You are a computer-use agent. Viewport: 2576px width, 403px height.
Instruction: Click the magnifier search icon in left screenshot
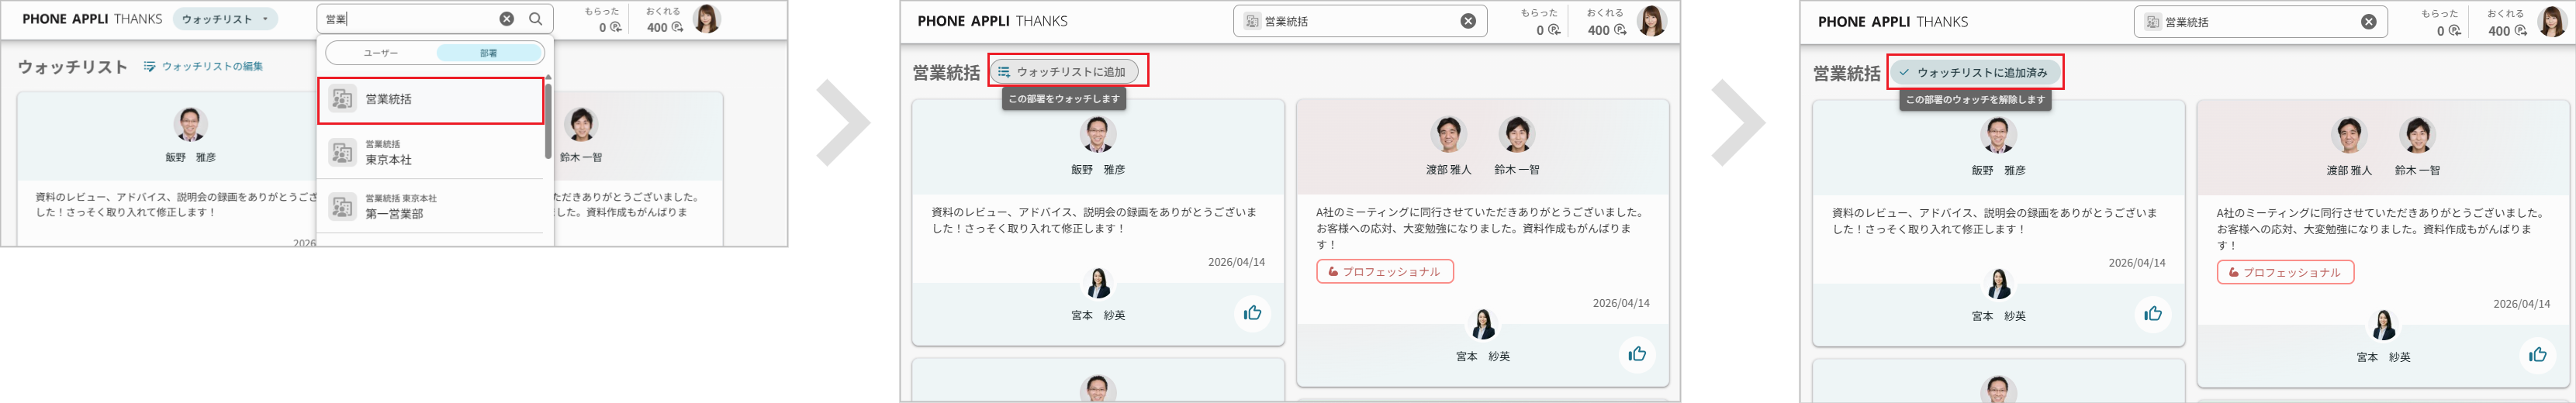(x=536, y=19)
